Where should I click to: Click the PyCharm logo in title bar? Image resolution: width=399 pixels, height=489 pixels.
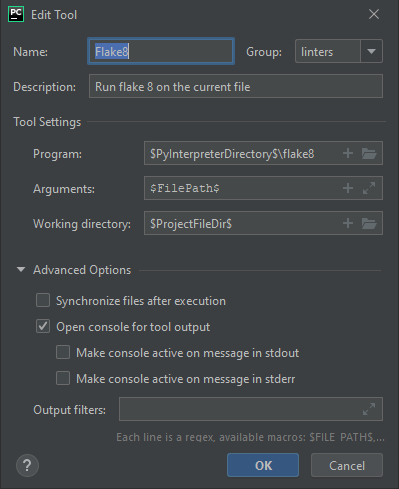click(16, 14)
